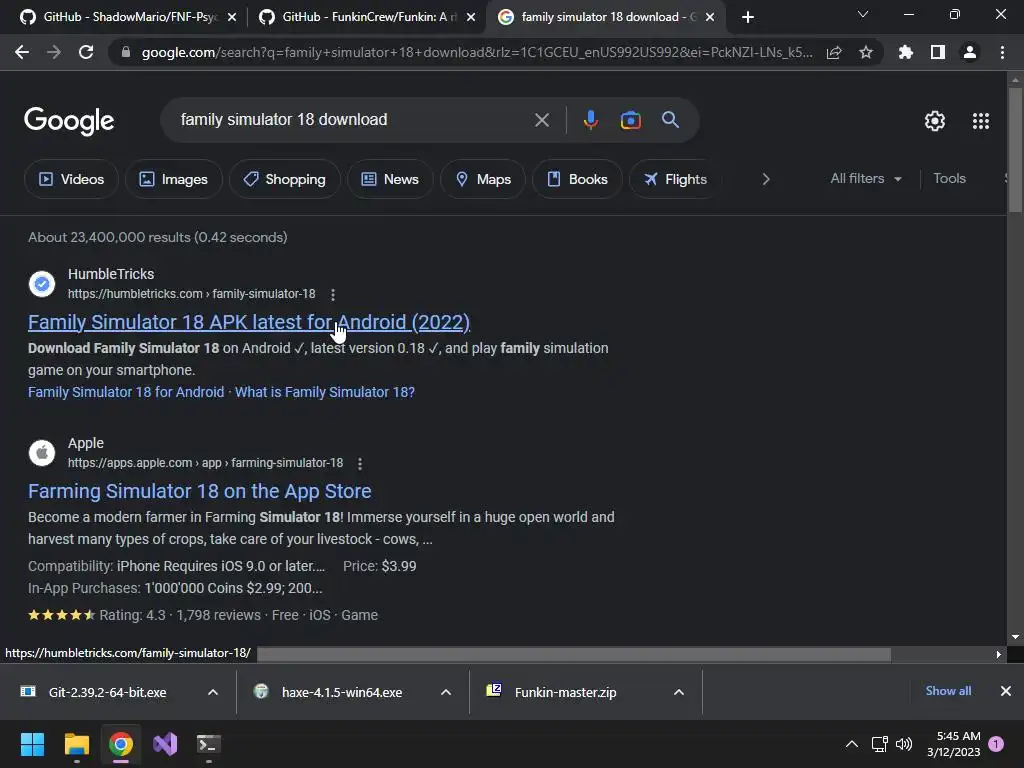
Task: Click the vertical page scrollbar
Action: click(x=1015, y=150)
